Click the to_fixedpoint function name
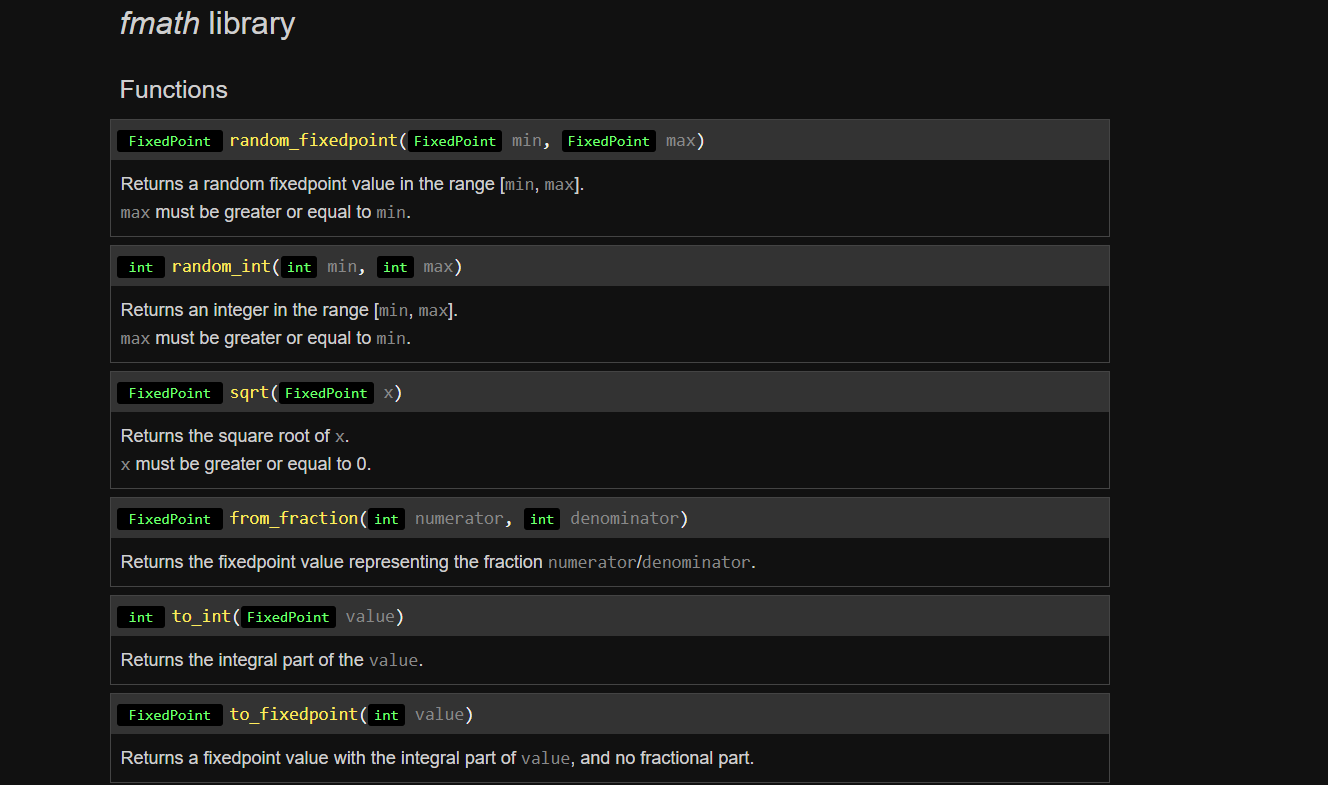The image size is (1328, 785). coord(293,715)
